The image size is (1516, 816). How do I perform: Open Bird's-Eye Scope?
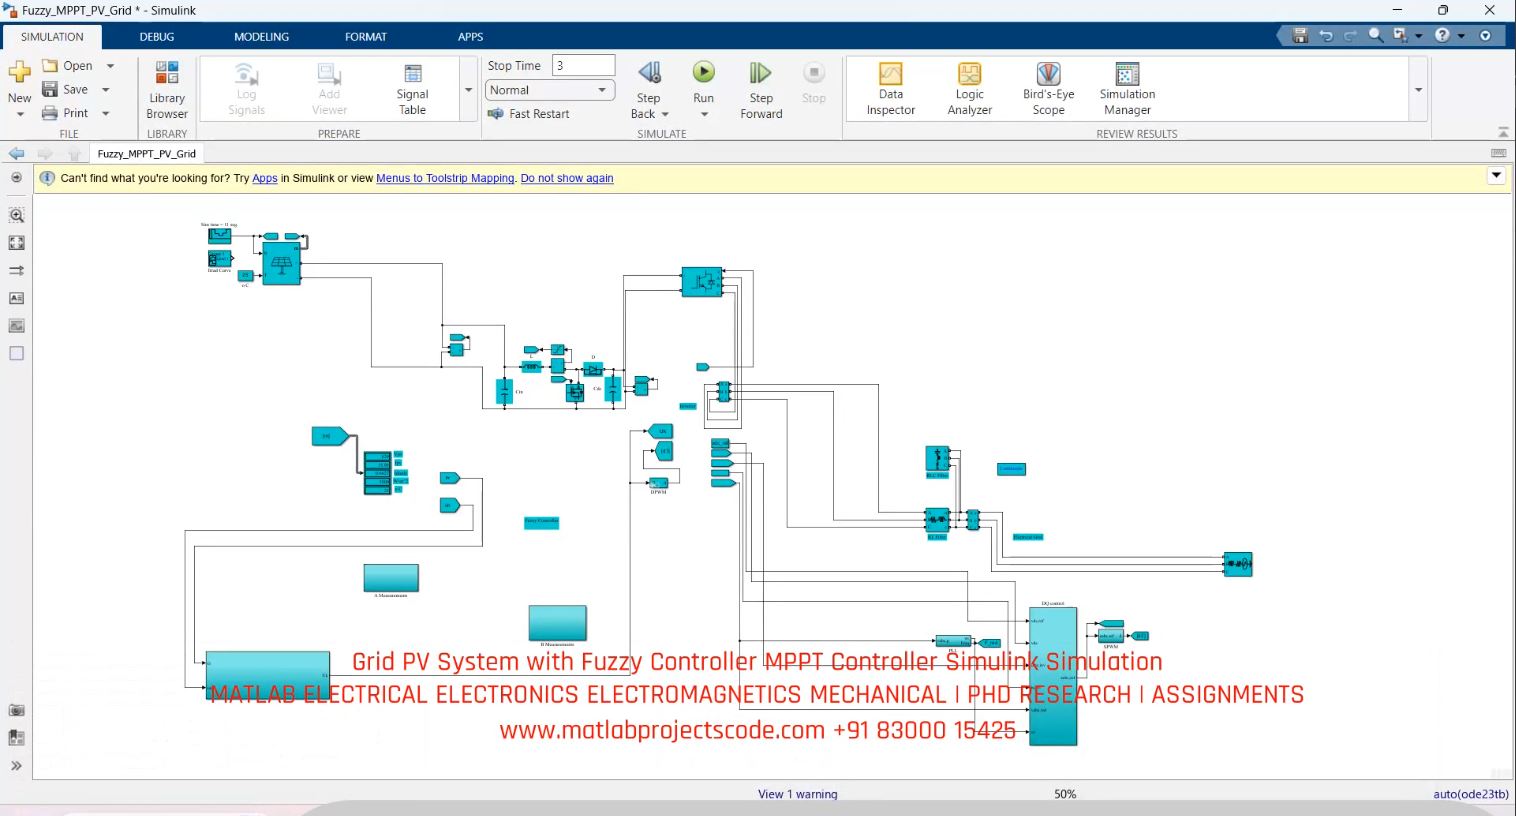point(1048,89)
